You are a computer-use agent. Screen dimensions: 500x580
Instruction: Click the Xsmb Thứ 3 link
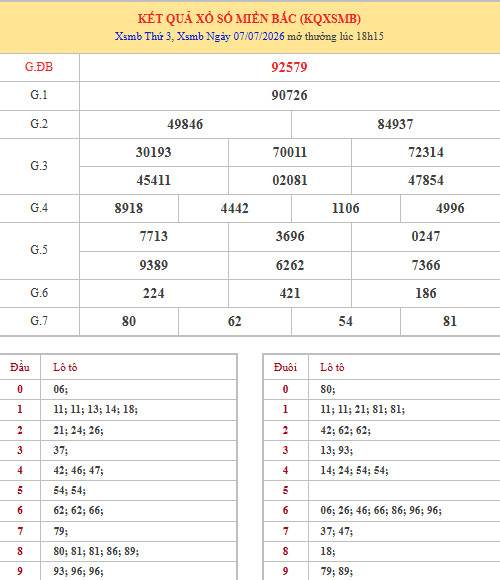pos(143,36)
